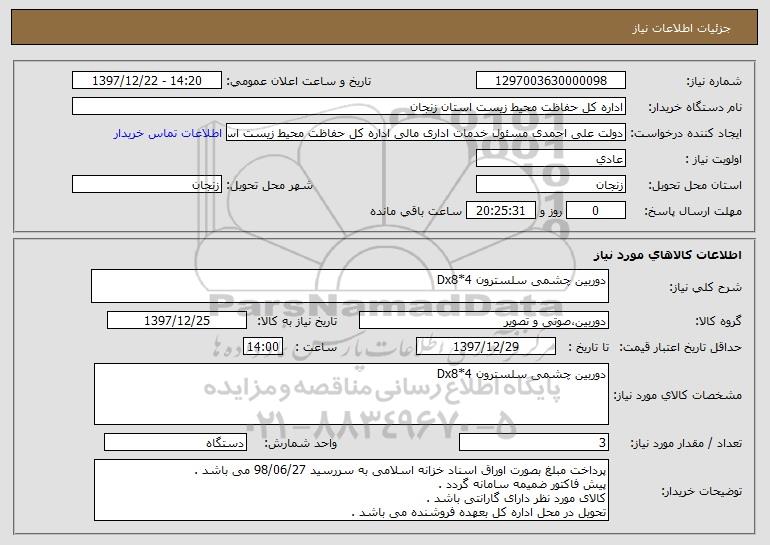
Task: Select the تاریخ نیاز به کالا field 1397/12/25
Action: point(177,320)
